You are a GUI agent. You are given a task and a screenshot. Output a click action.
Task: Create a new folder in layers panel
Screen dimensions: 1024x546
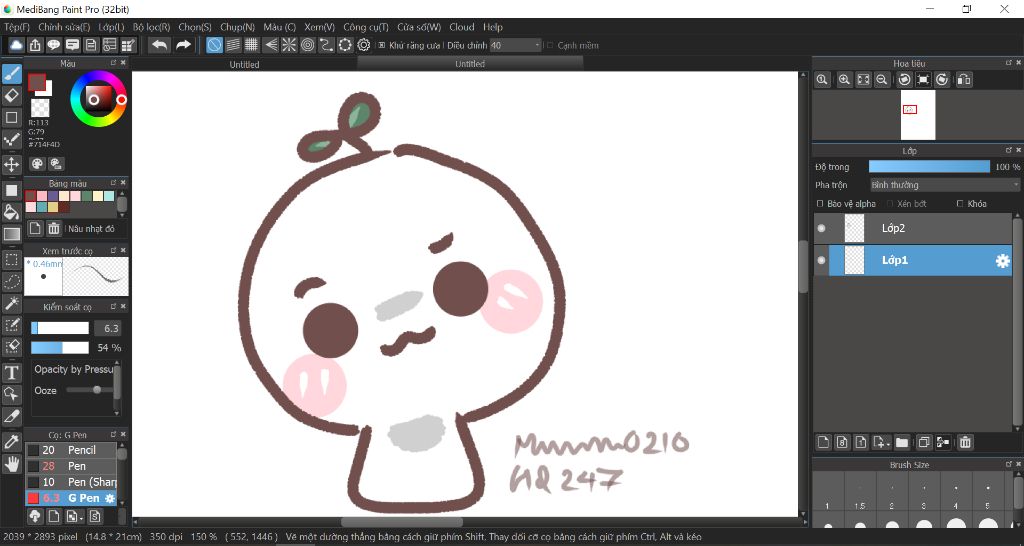click(902, 442)
